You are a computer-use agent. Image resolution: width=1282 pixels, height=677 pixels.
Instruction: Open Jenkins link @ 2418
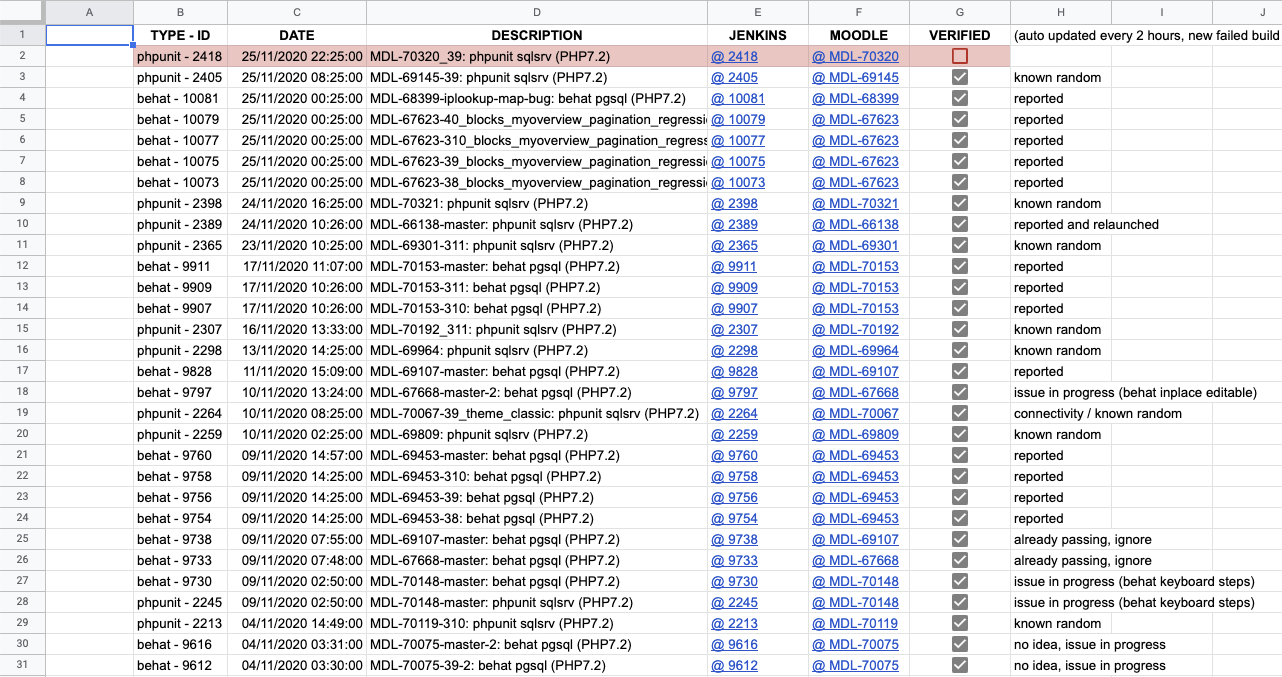click(x=734, y=56)
